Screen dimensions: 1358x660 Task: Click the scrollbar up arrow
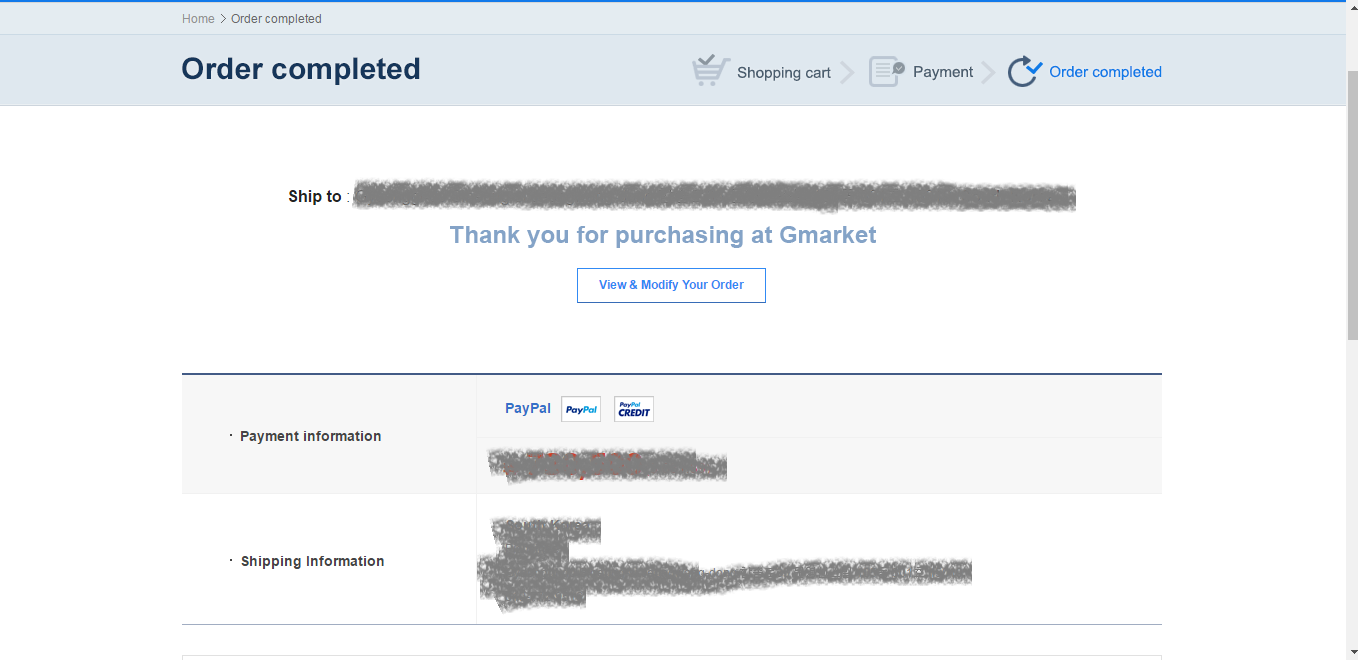(x=1352, y=7)
